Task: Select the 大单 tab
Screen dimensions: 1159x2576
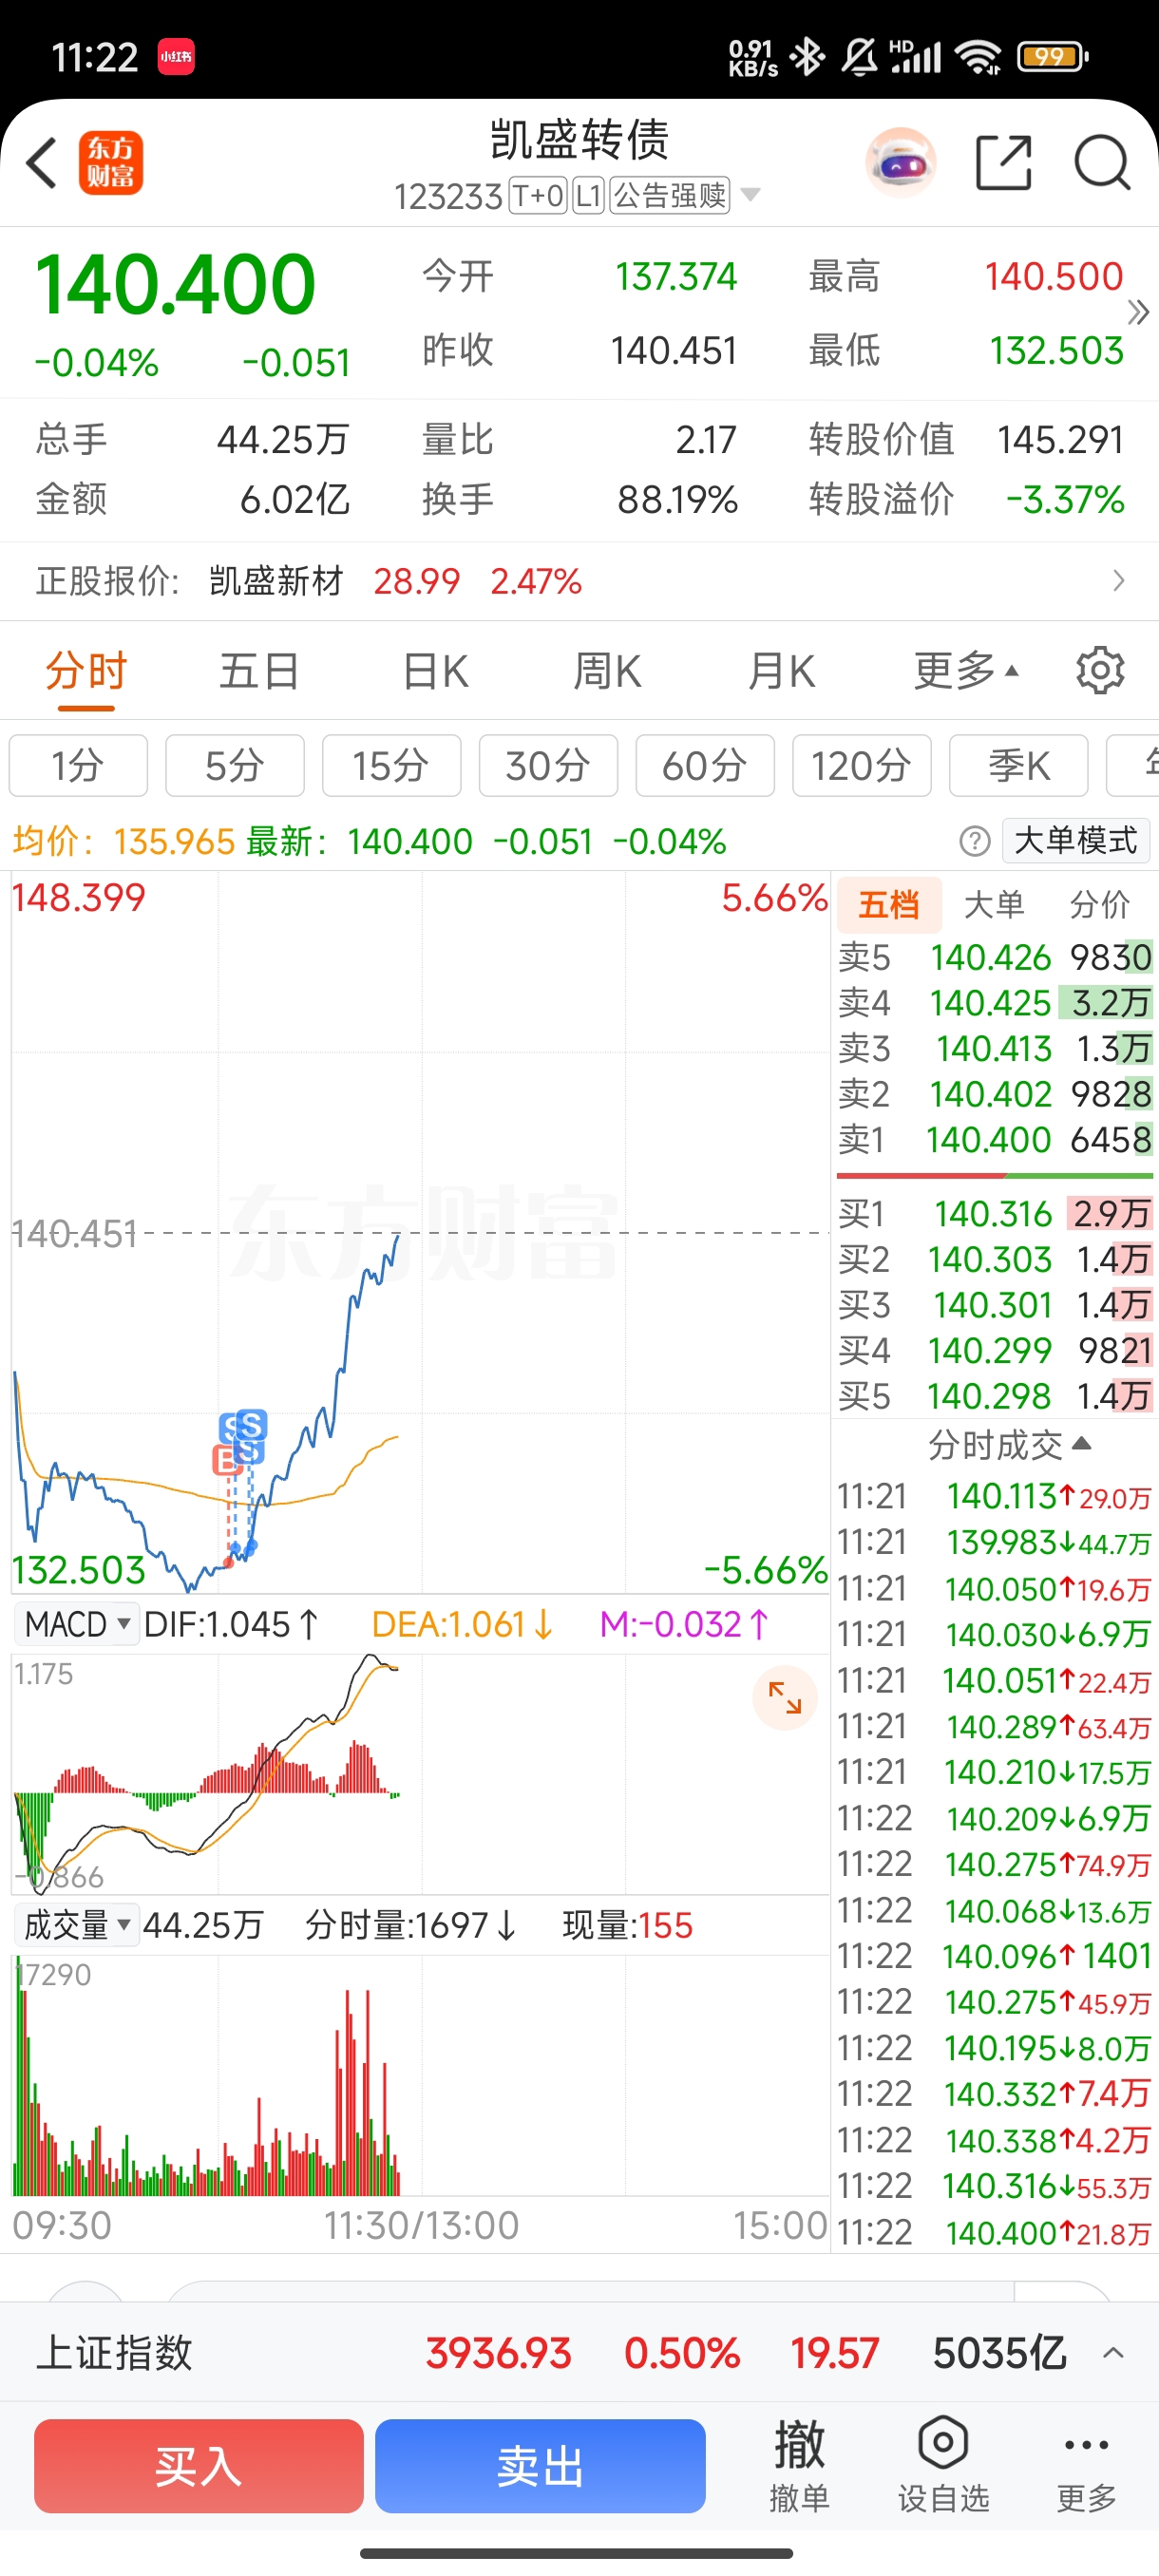Action: tap(993, 904)
